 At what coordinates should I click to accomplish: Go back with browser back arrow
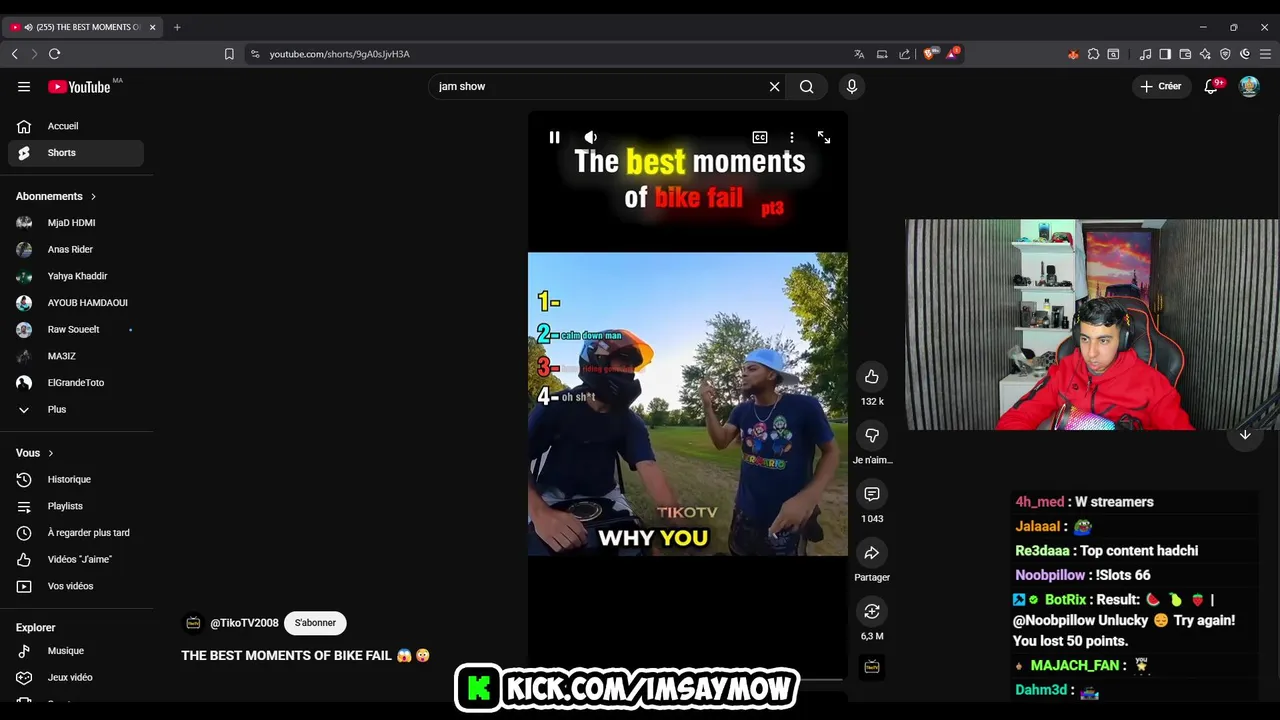click(x=14, y=54)
